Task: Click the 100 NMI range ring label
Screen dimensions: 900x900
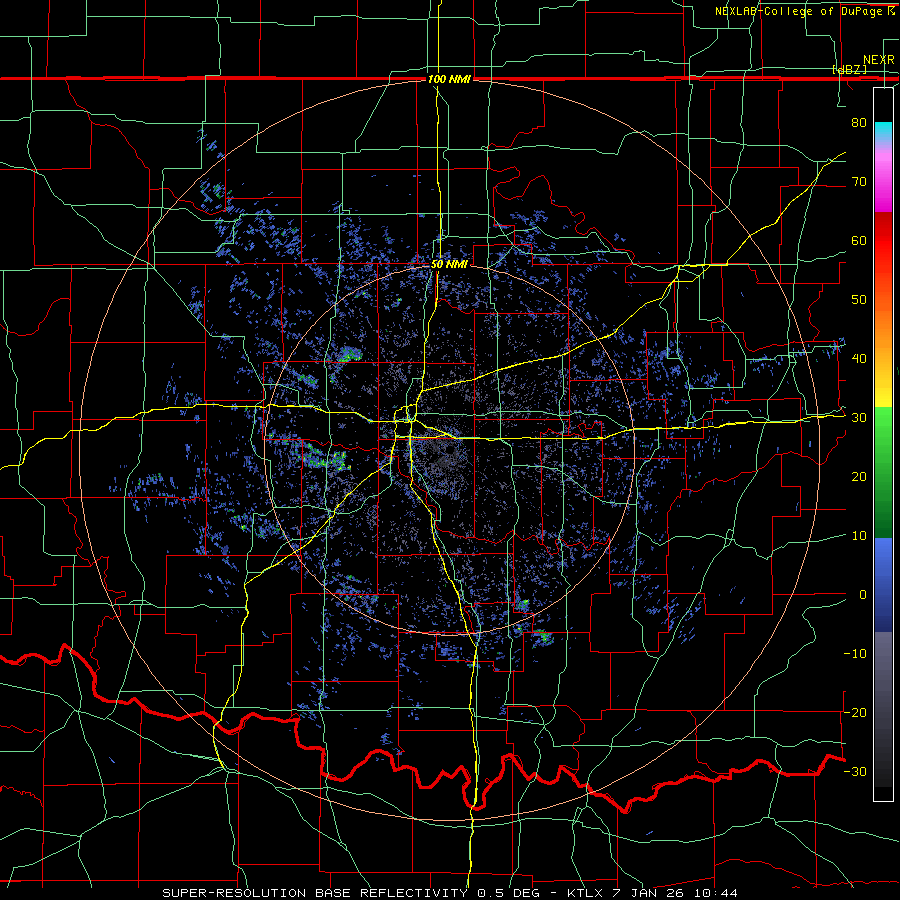Action: click(x=449, y=79)
